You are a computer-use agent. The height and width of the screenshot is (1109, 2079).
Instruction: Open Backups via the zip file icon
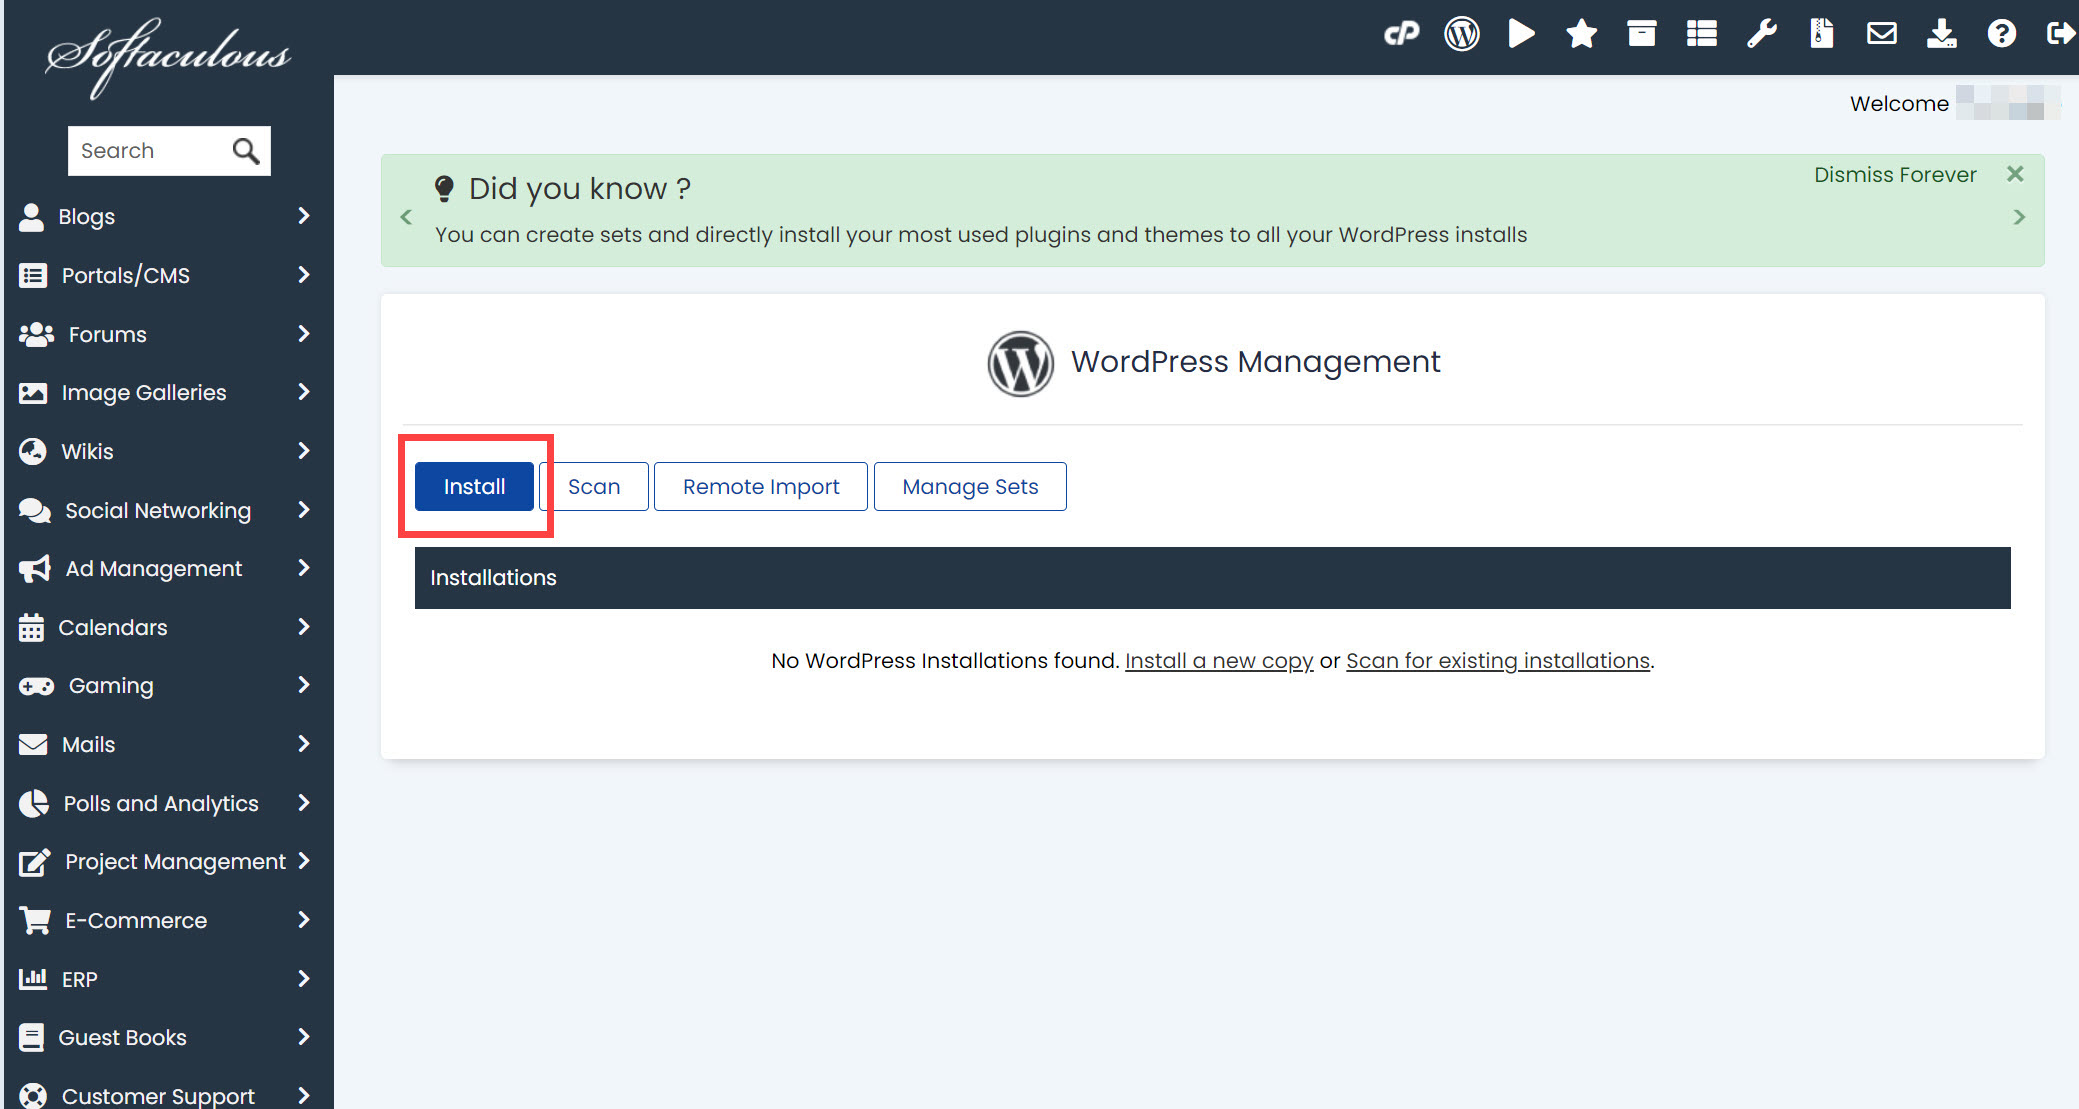click(x=1821, y=33)
